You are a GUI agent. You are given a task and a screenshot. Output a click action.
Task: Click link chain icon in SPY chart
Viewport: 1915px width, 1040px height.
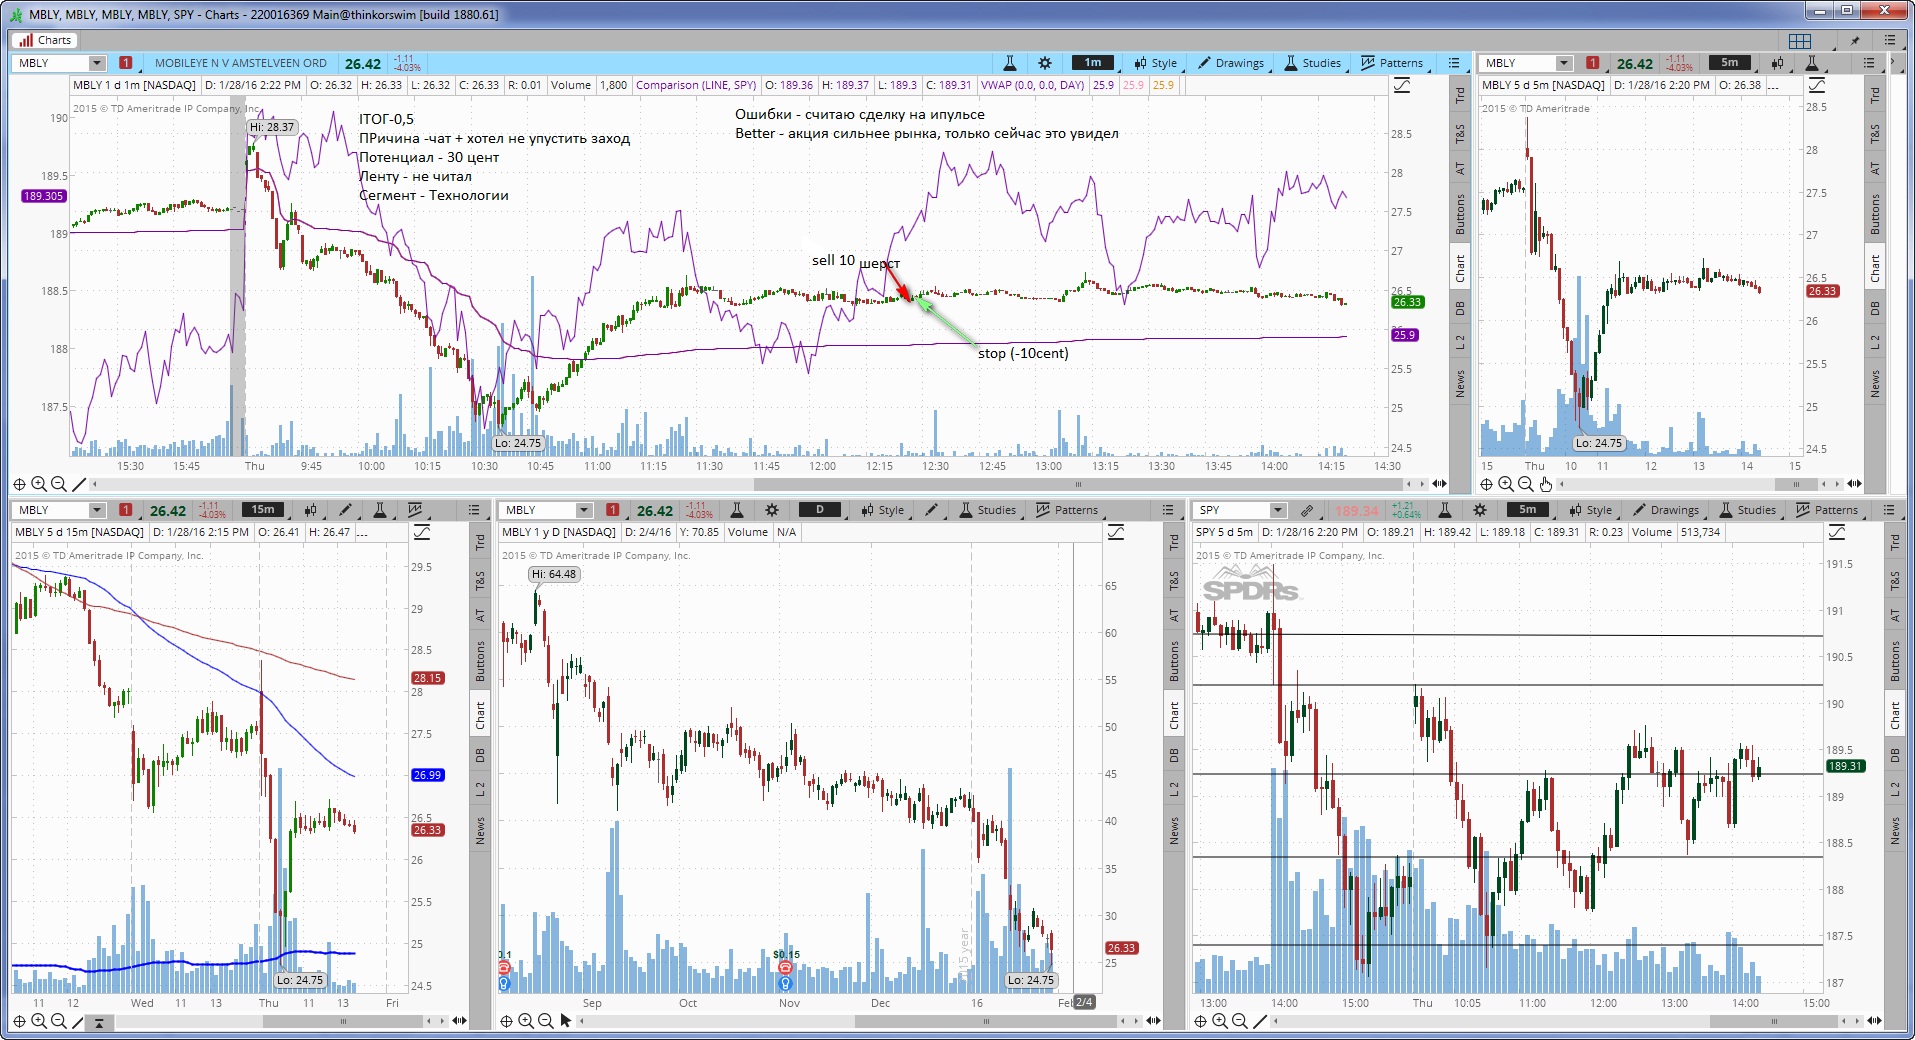[1306, 510]
